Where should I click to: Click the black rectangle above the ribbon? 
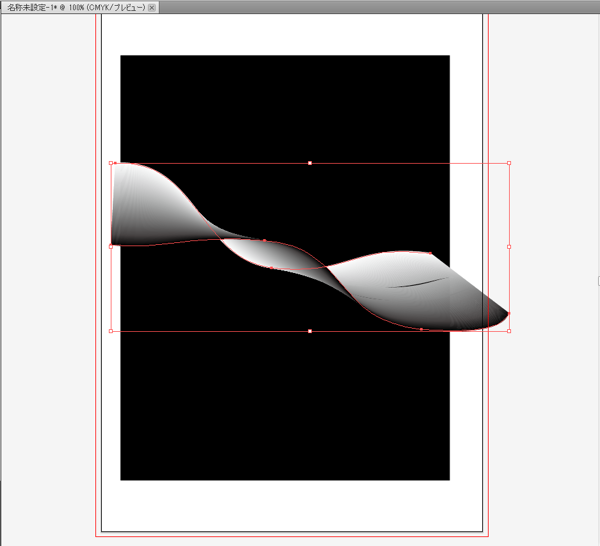coord(285,109)
